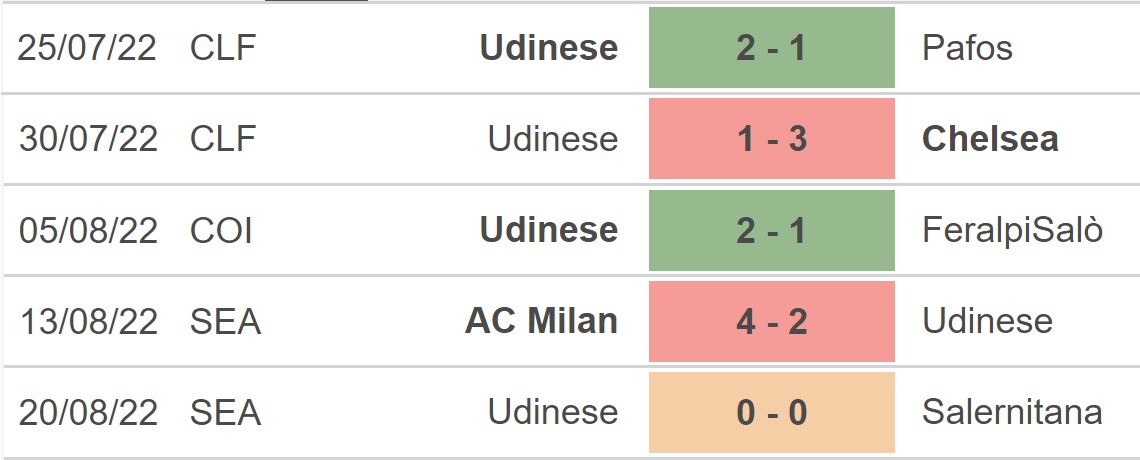
Task: Select Udinese in the Salernitana match row
Action: point(553,412)
